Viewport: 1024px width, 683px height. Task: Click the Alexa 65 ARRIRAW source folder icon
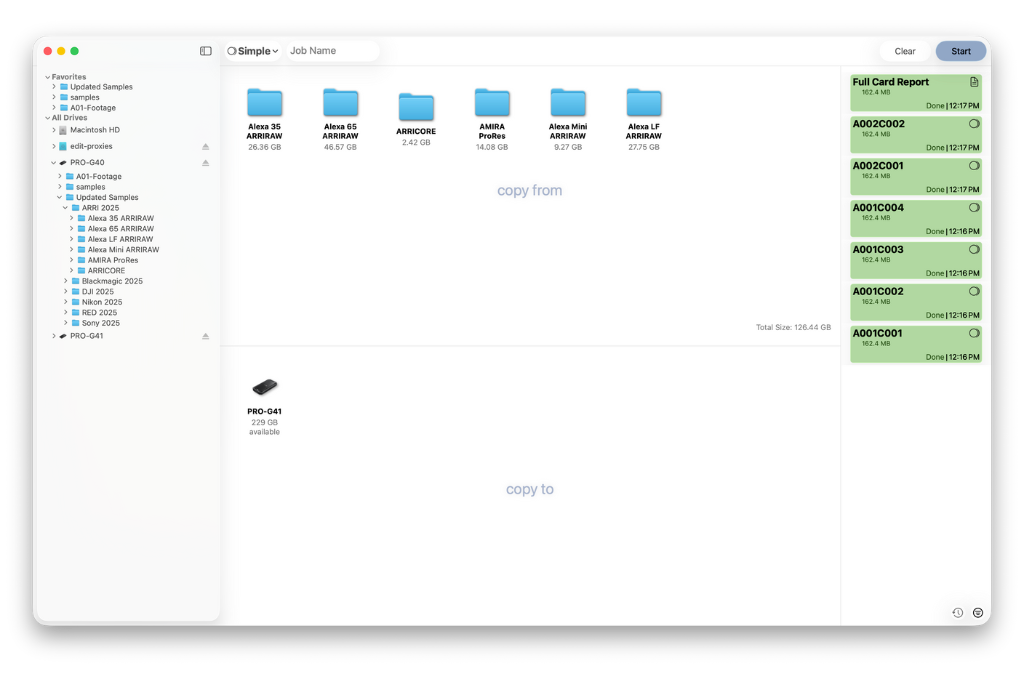340,102
